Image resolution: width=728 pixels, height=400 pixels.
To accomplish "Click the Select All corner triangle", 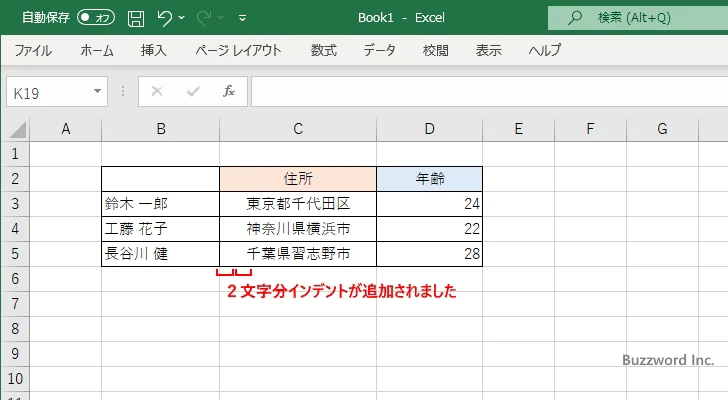I will (x=17, y=129).
